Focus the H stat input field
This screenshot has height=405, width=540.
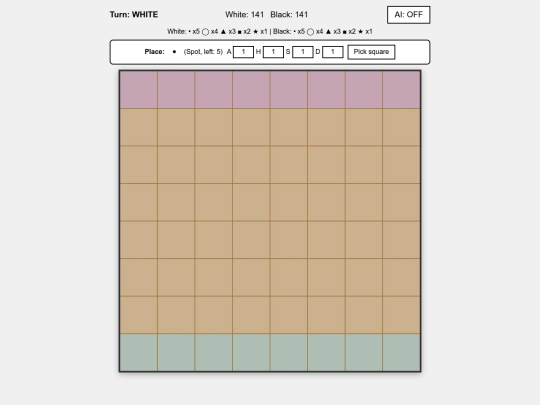coord(273,52)
